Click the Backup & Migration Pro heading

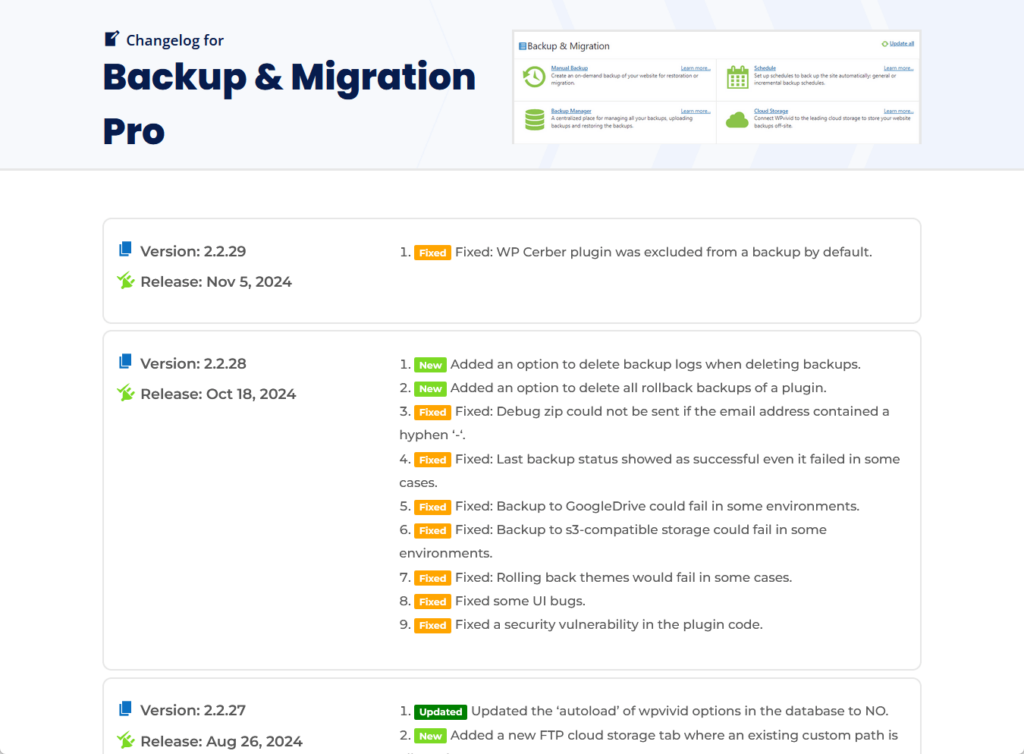[289, 103]
